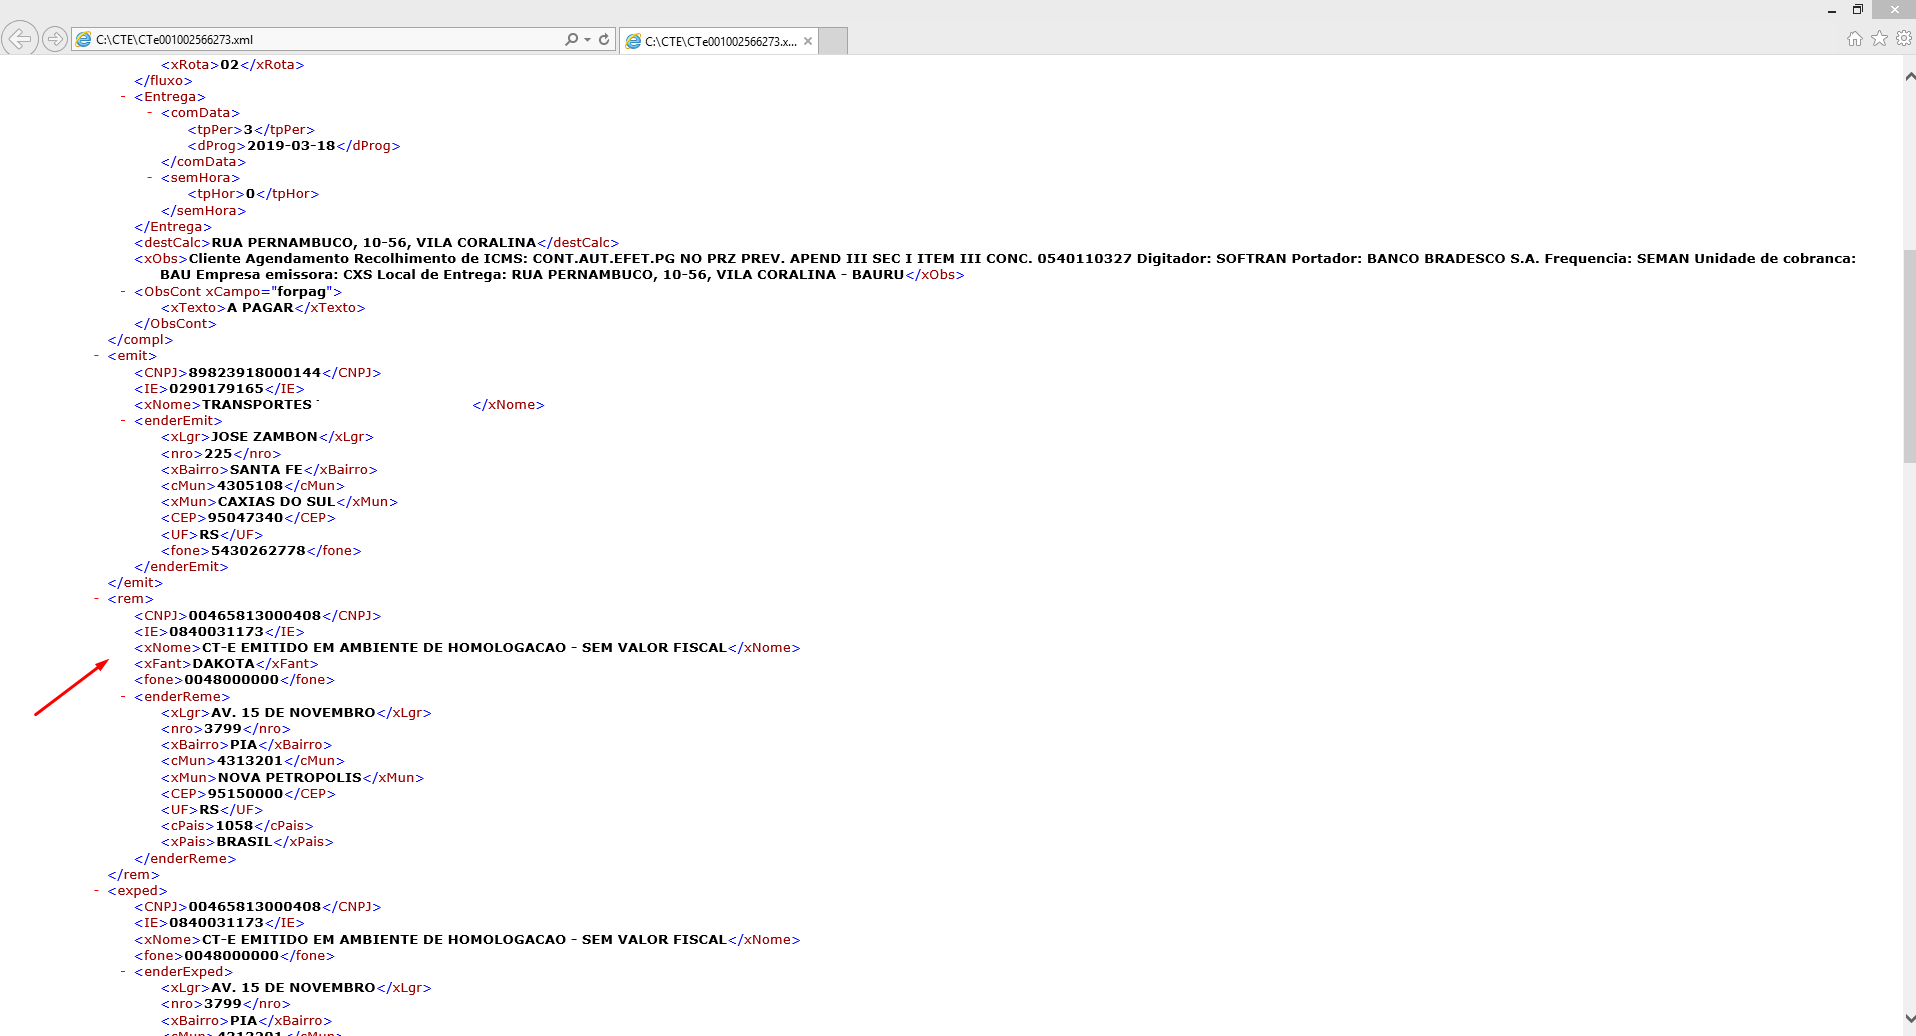Click the xPais value BRASIL

(244, 842)
